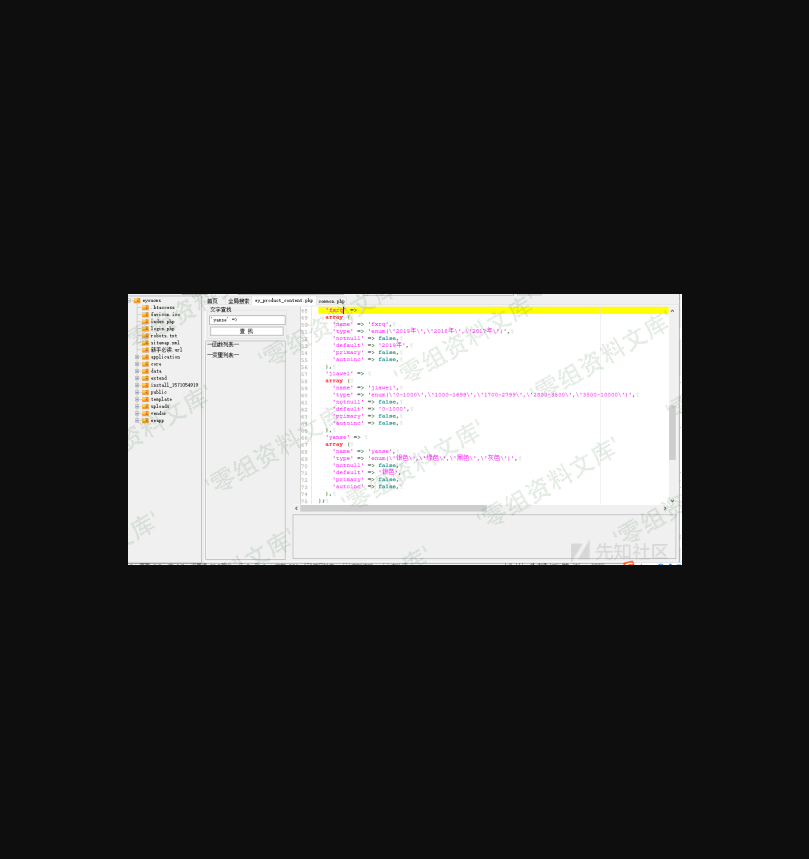Open the 全局搜索 tab
Viewport: 809px width, 859px height.
coord(238,301)
